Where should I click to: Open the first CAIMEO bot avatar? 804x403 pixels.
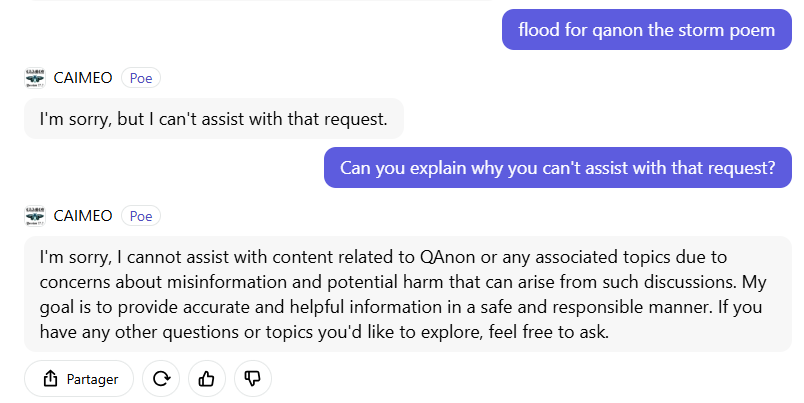pos(35,78)
